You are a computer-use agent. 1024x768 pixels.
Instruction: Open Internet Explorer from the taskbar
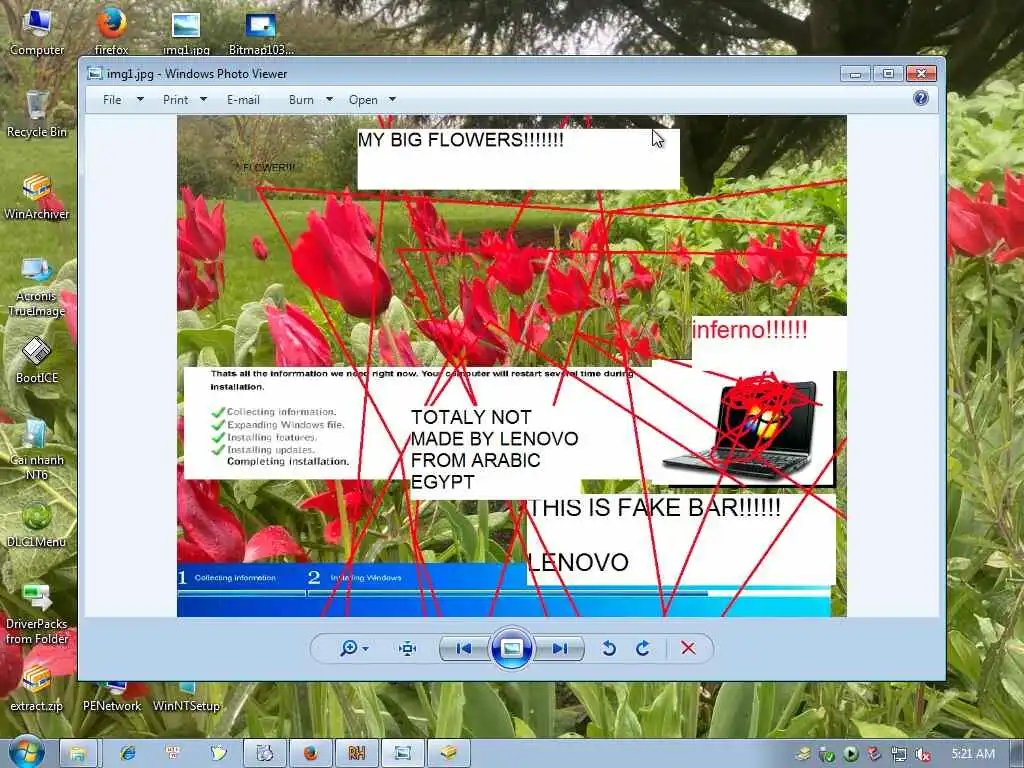(x=127, y=754)
